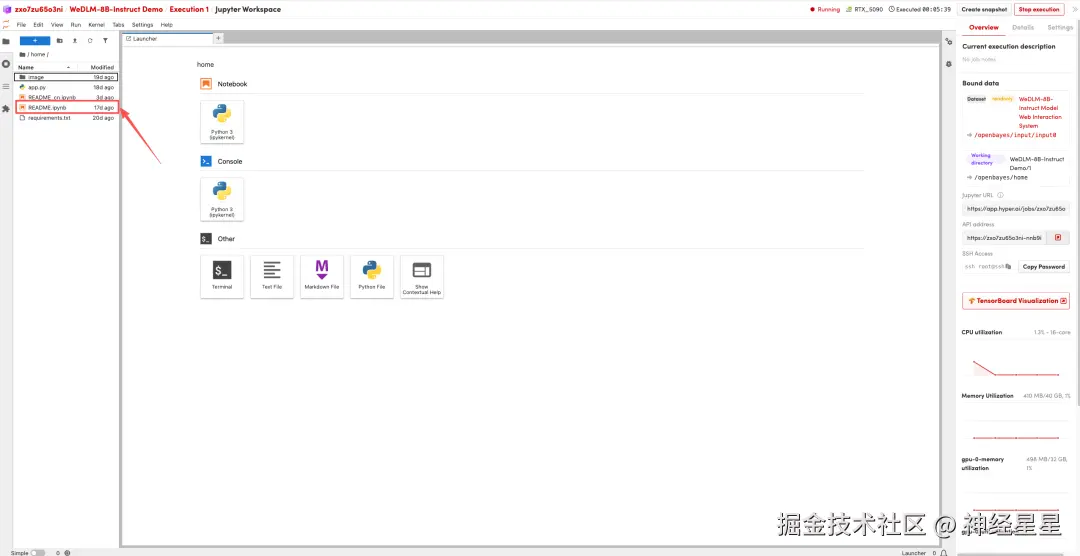Open the Settings menu in menu bar
Image resolution: width=1080 pixels, height=556 pixels.
tap(143, 25)
